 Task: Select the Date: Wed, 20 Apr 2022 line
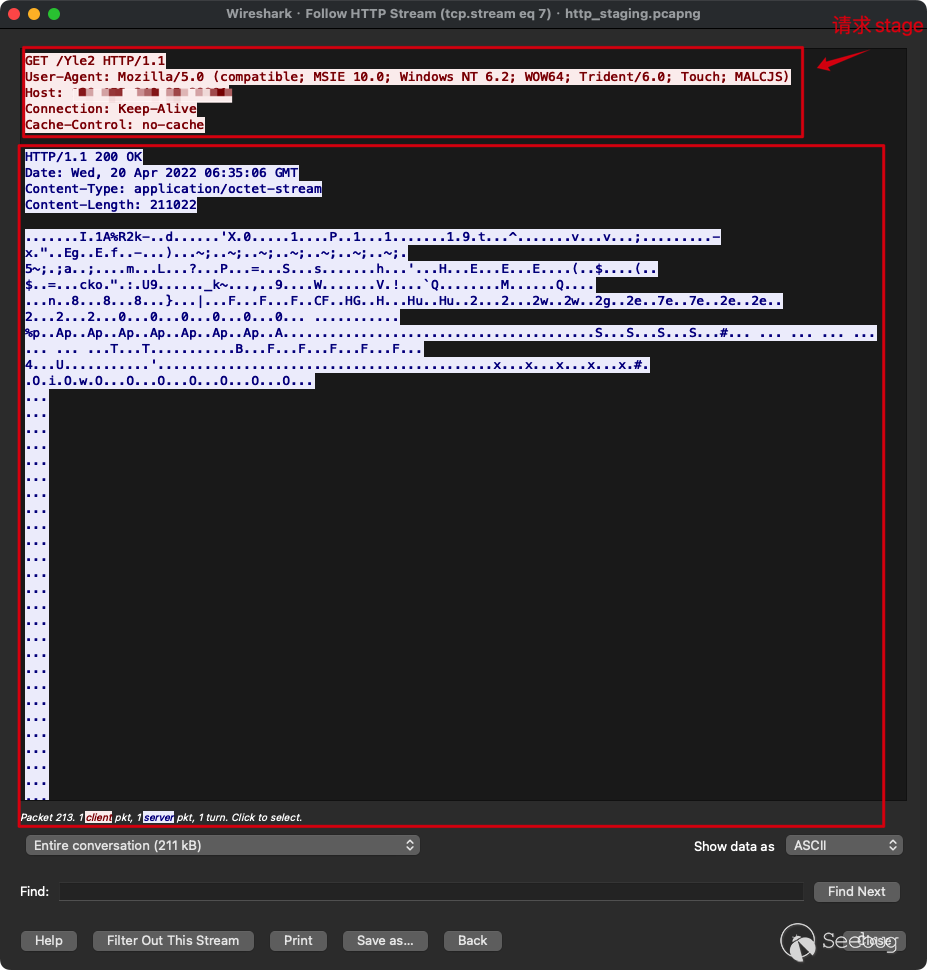[x=162, y=173]
